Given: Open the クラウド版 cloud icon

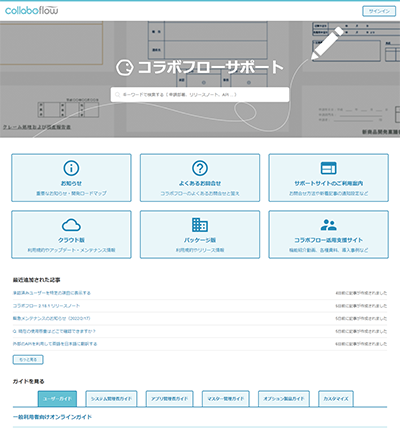Looking at the screenshot, I should pyautogui.click(x=71, y=225).
